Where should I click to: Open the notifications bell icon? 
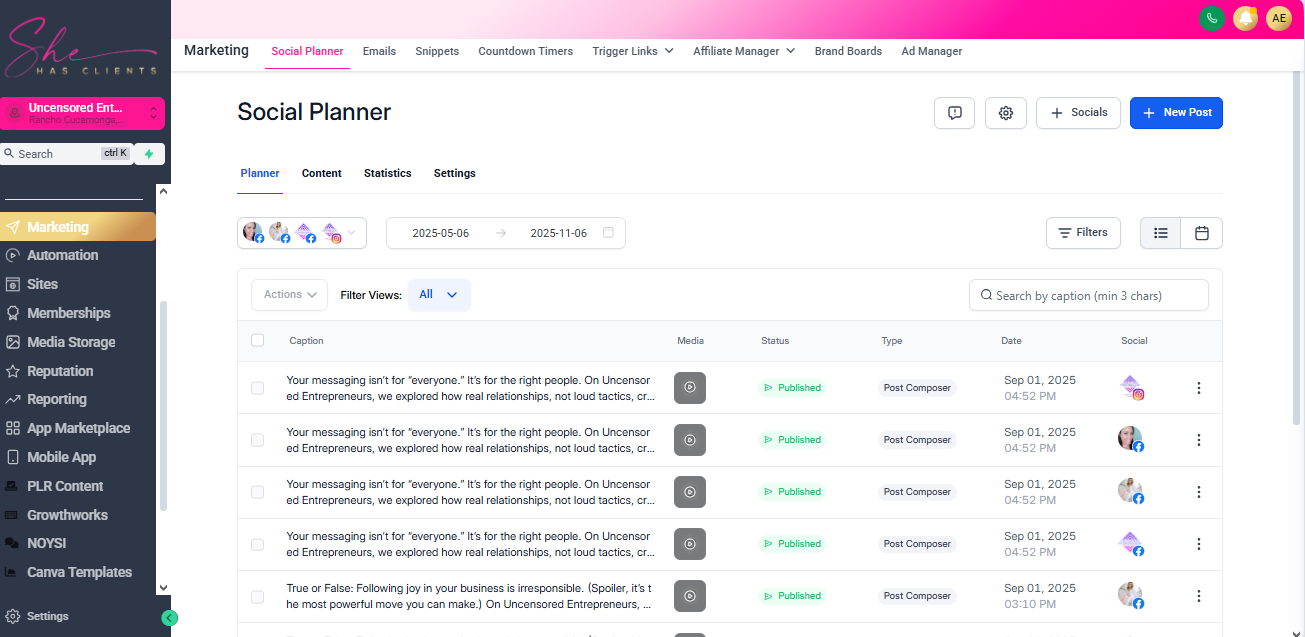point(1245,18)
